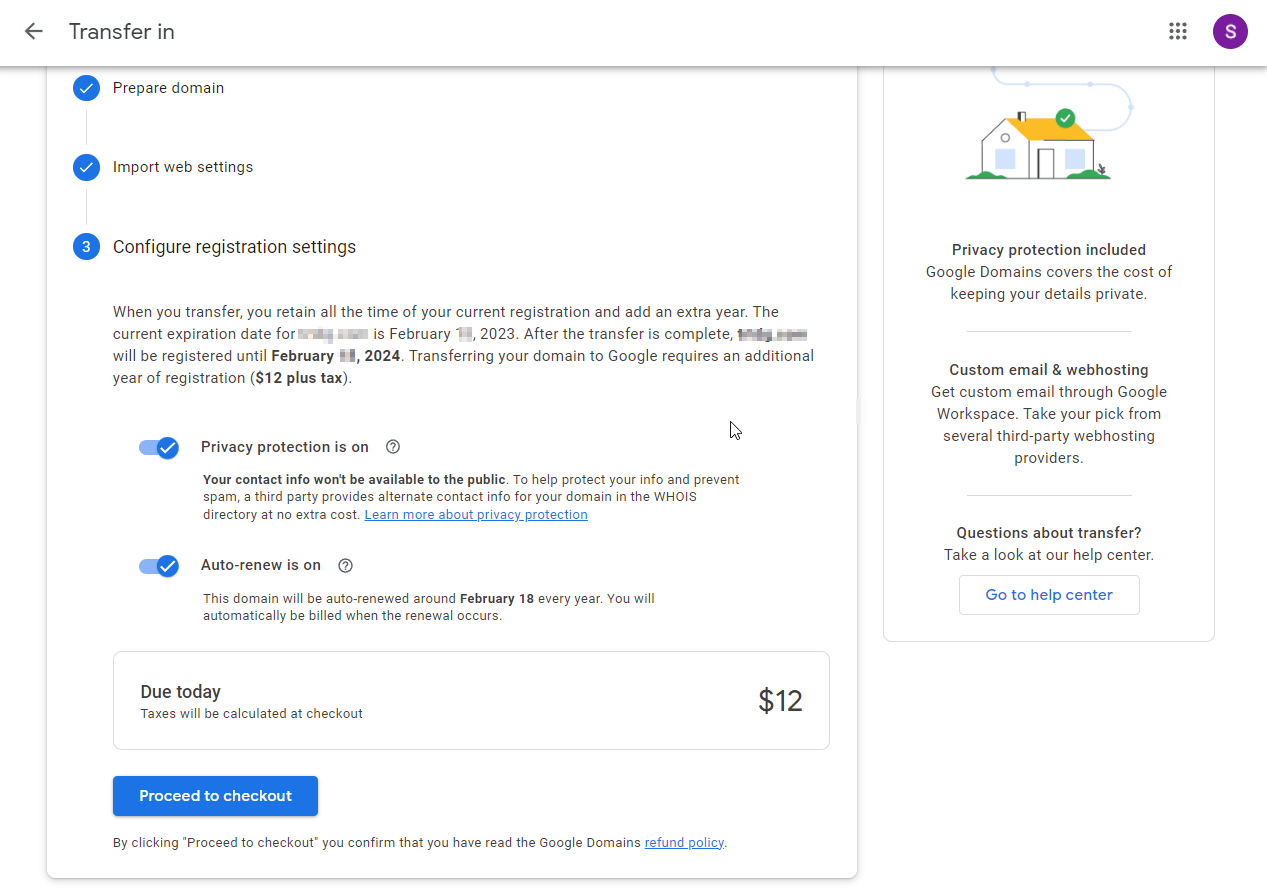The image size is (1267, 893).
Task: Go back using the left arrow icon
Action: click(34, 31)
